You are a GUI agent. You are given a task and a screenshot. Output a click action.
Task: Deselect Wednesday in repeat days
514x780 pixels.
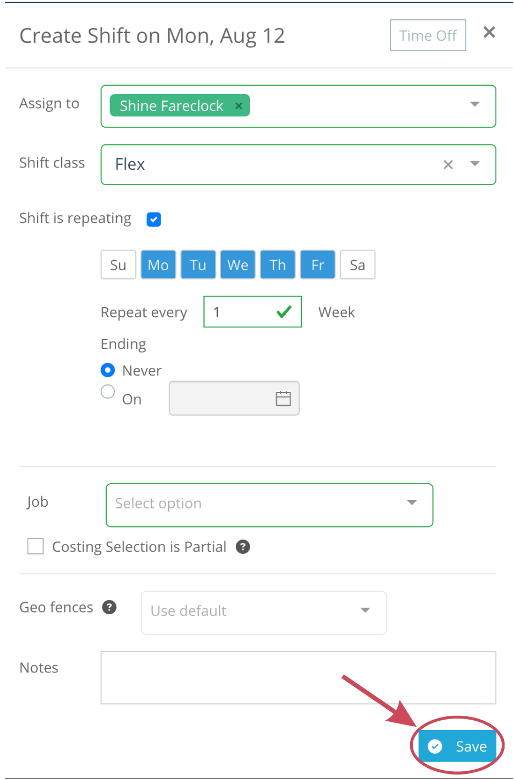[x=238, y=265]
